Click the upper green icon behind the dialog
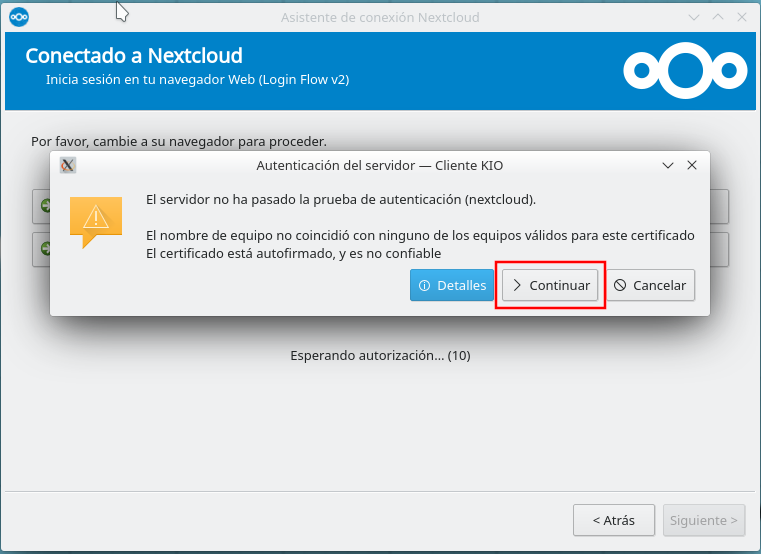The height and width of the screenshot is (554, 761). pyautogui.click(x=44, y=206)
